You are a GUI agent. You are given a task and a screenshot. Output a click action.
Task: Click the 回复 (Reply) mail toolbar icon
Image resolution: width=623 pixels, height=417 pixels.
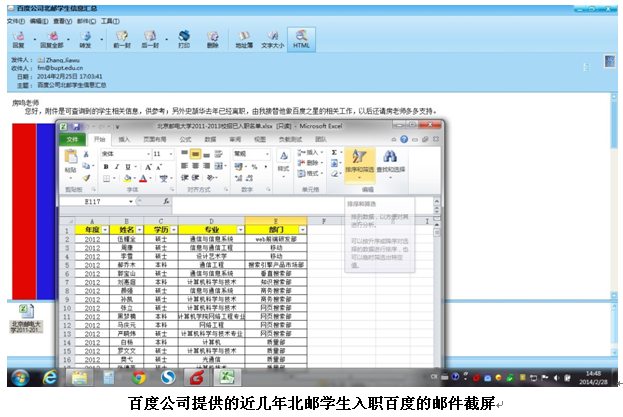coord(19,39)
